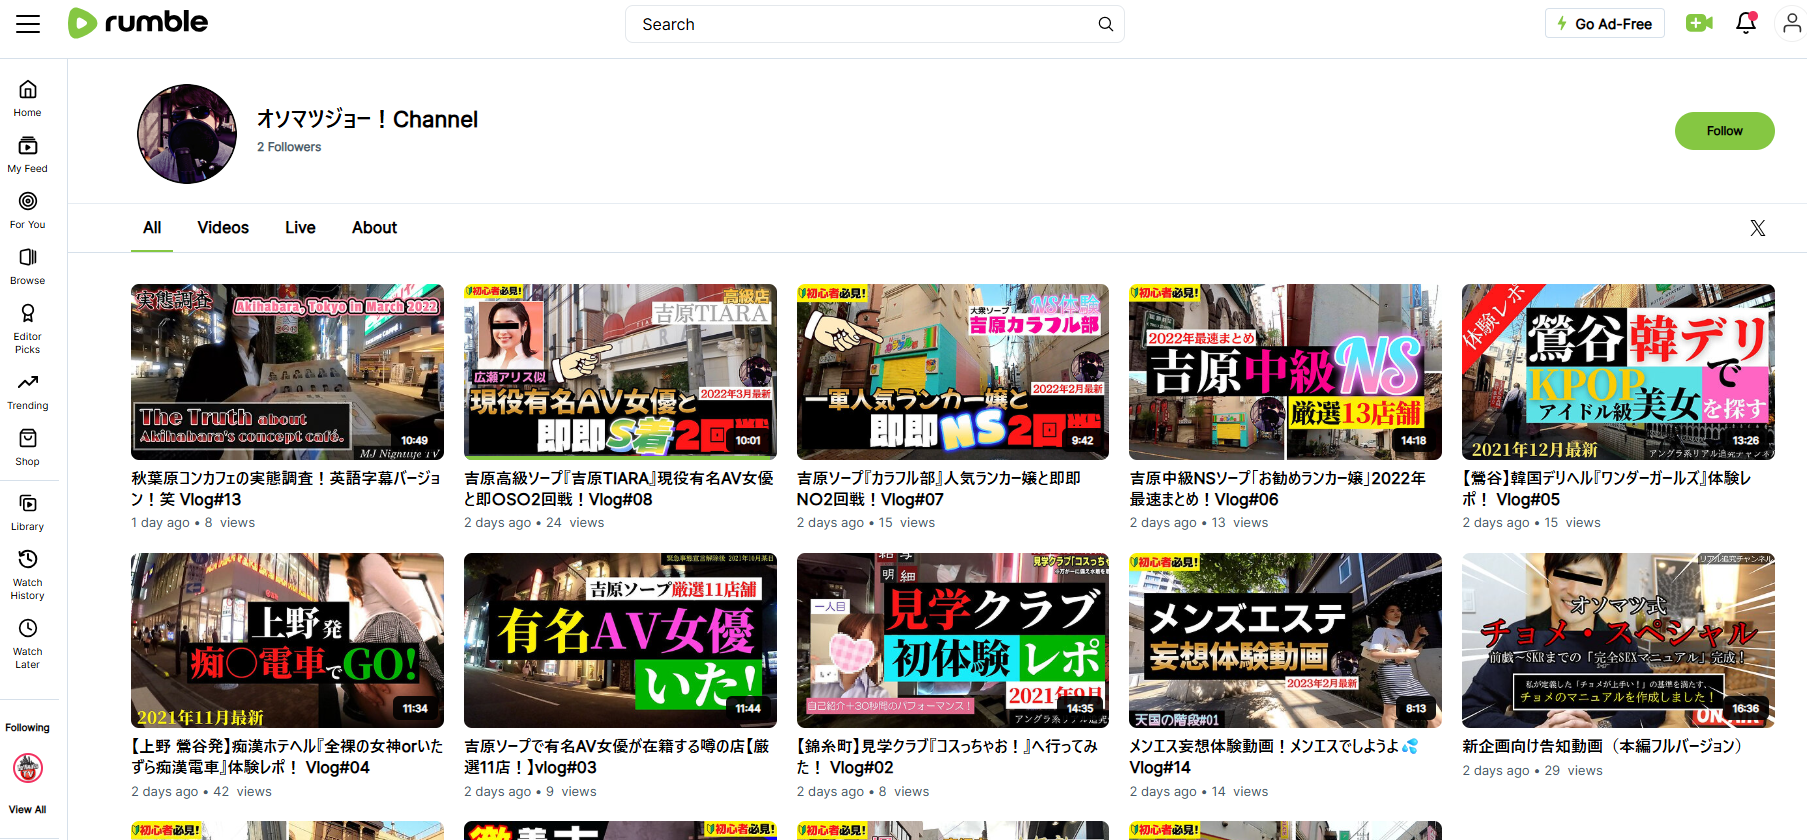Open Watch Later in sidebar
The height and width of the screenshot is (840, 1807).
[28, 643]
